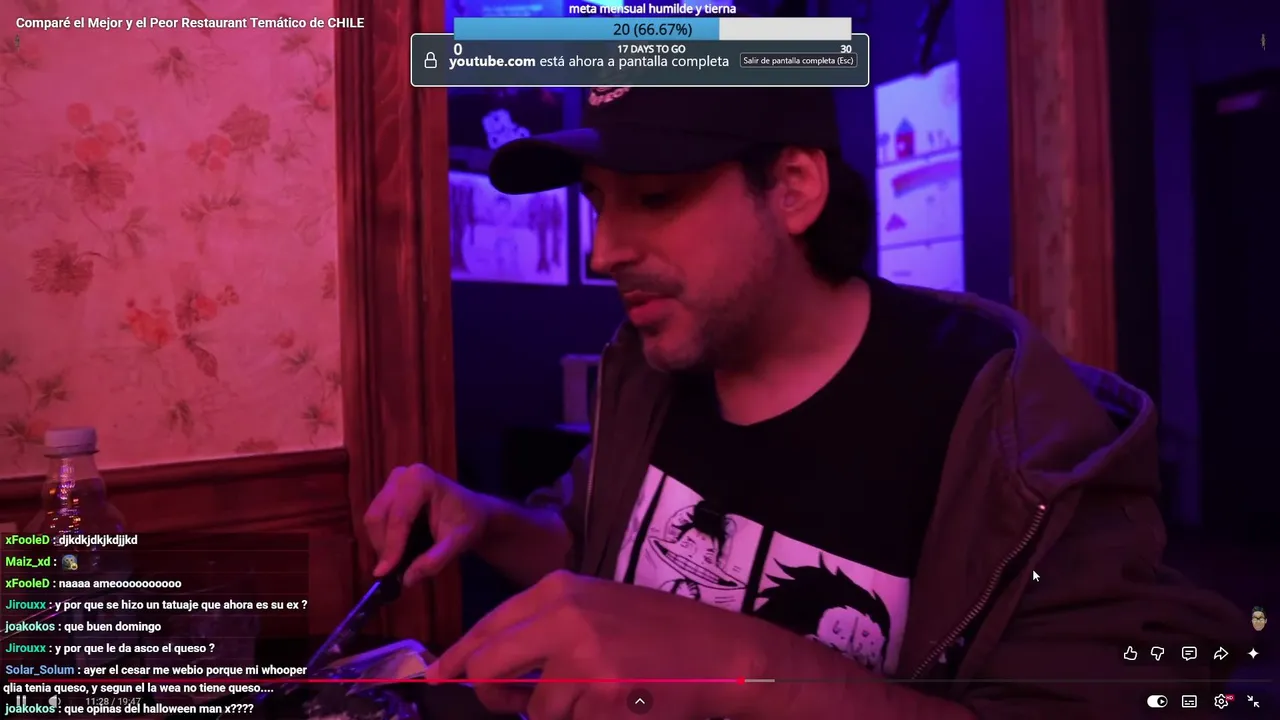Open the sparkle Ask AI icon

point(1253,653)
